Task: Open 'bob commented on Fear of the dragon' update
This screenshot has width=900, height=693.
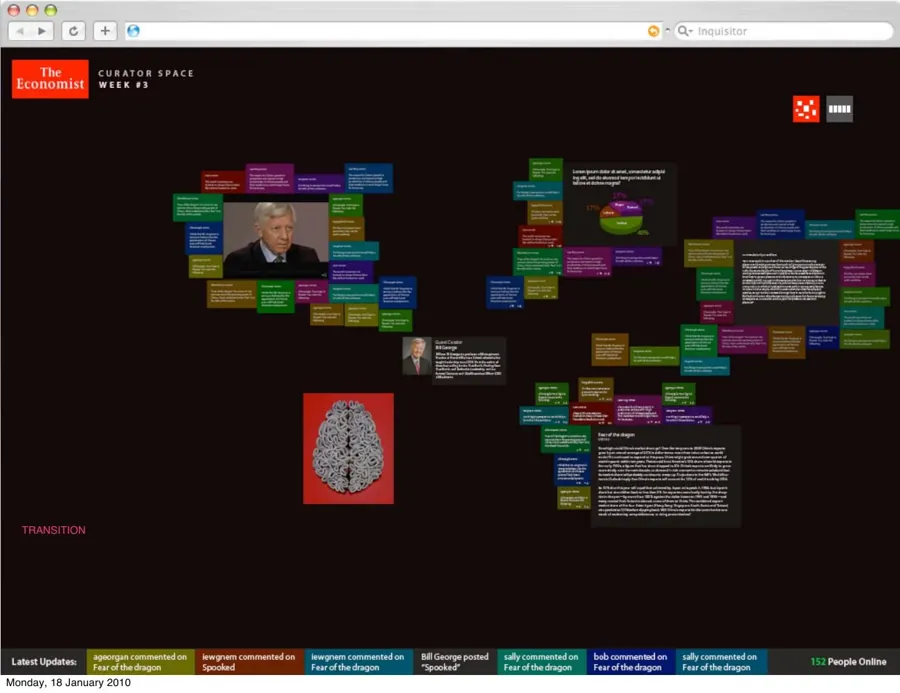Action: [x=631, y=661]
